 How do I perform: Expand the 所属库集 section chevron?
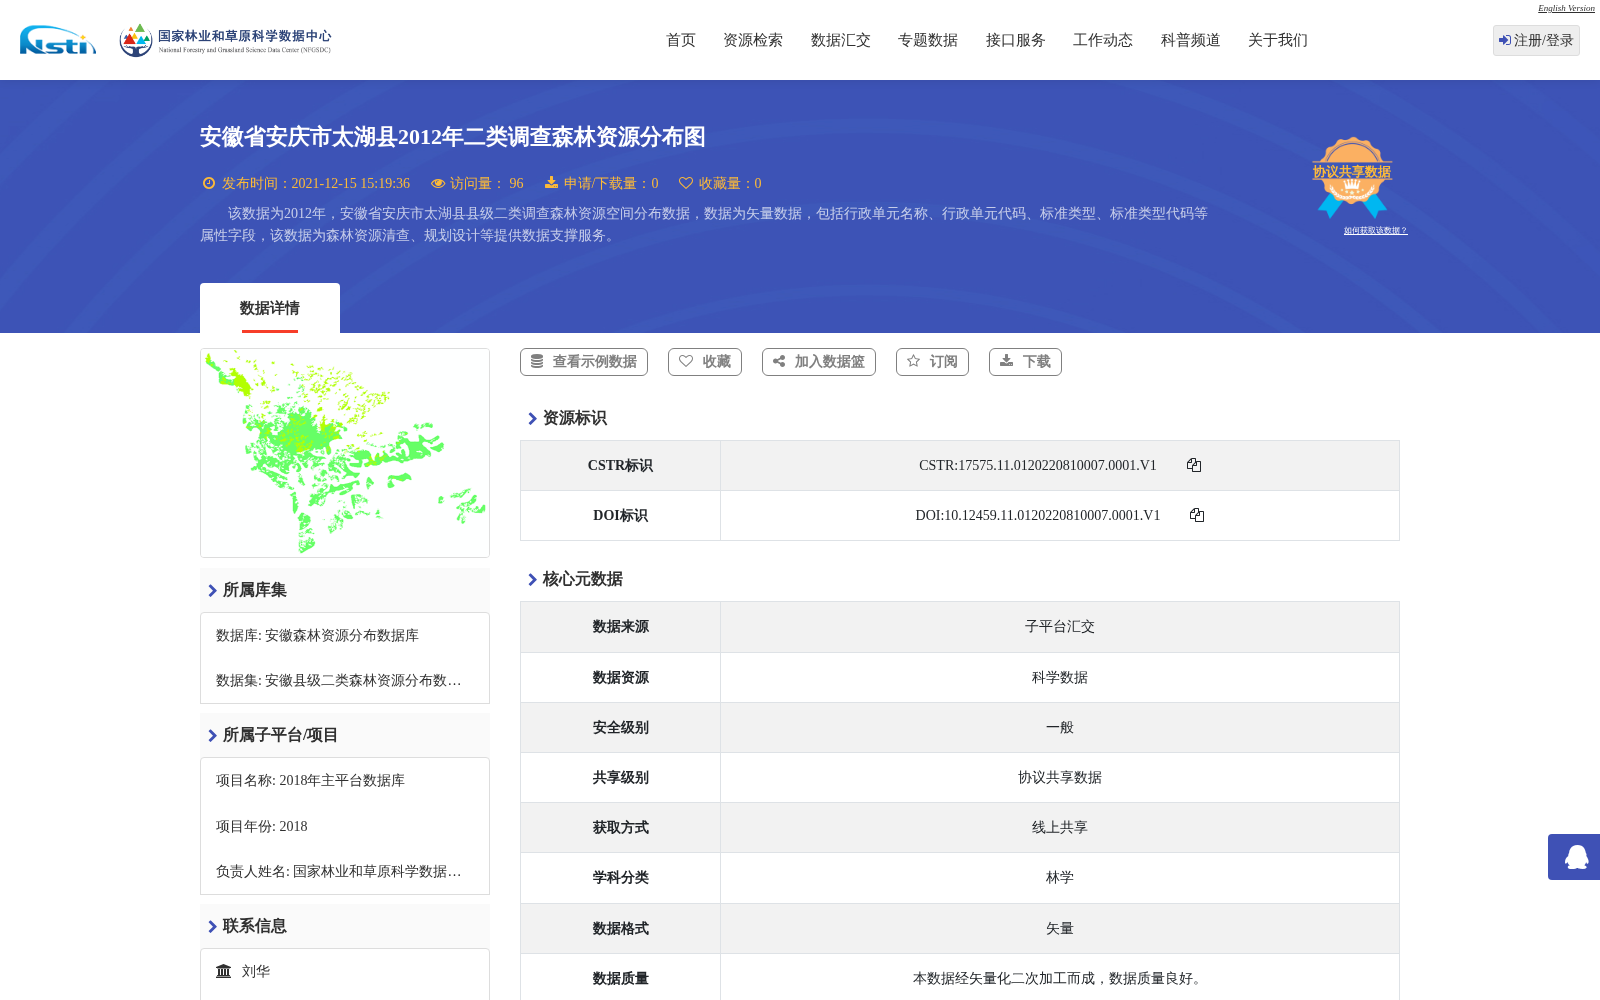[x=212, y=591]
